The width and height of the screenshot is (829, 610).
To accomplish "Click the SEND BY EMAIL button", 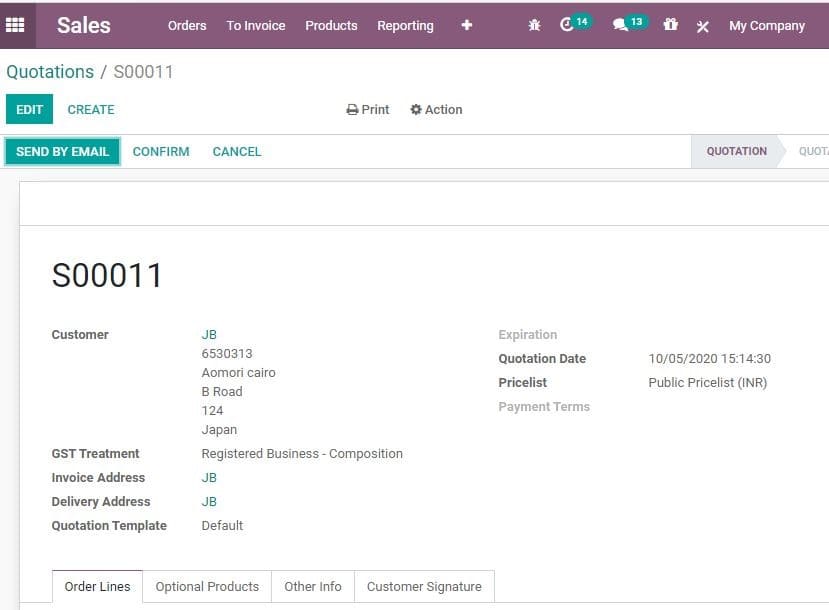I will 62,151.
